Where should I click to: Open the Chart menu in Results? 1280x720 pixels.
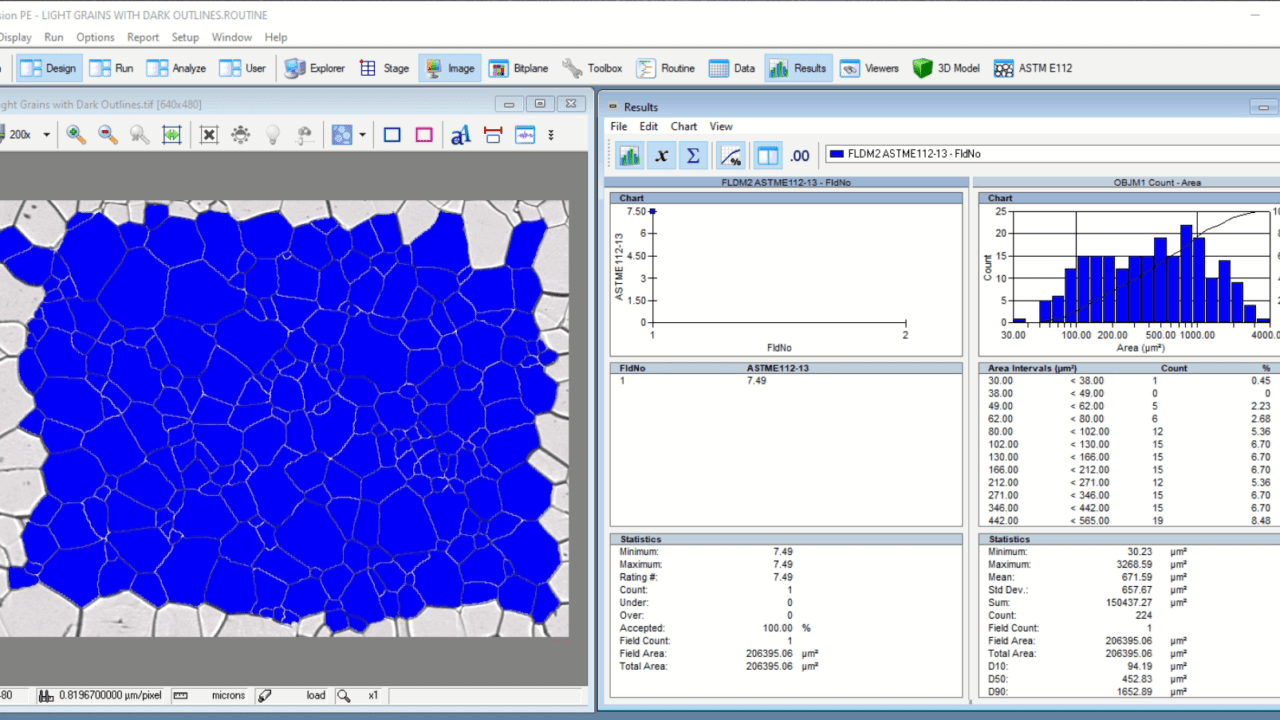coord(683,126)
